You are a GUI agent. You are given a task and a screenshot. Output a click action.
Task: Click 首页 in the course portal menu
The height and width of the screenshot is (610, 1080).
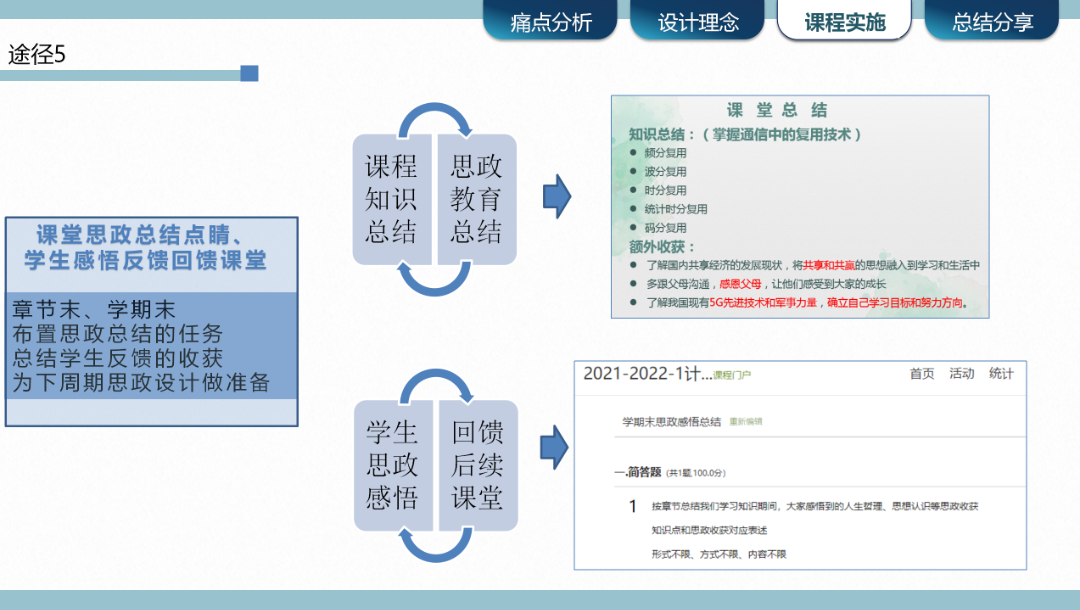click(920, 374)
